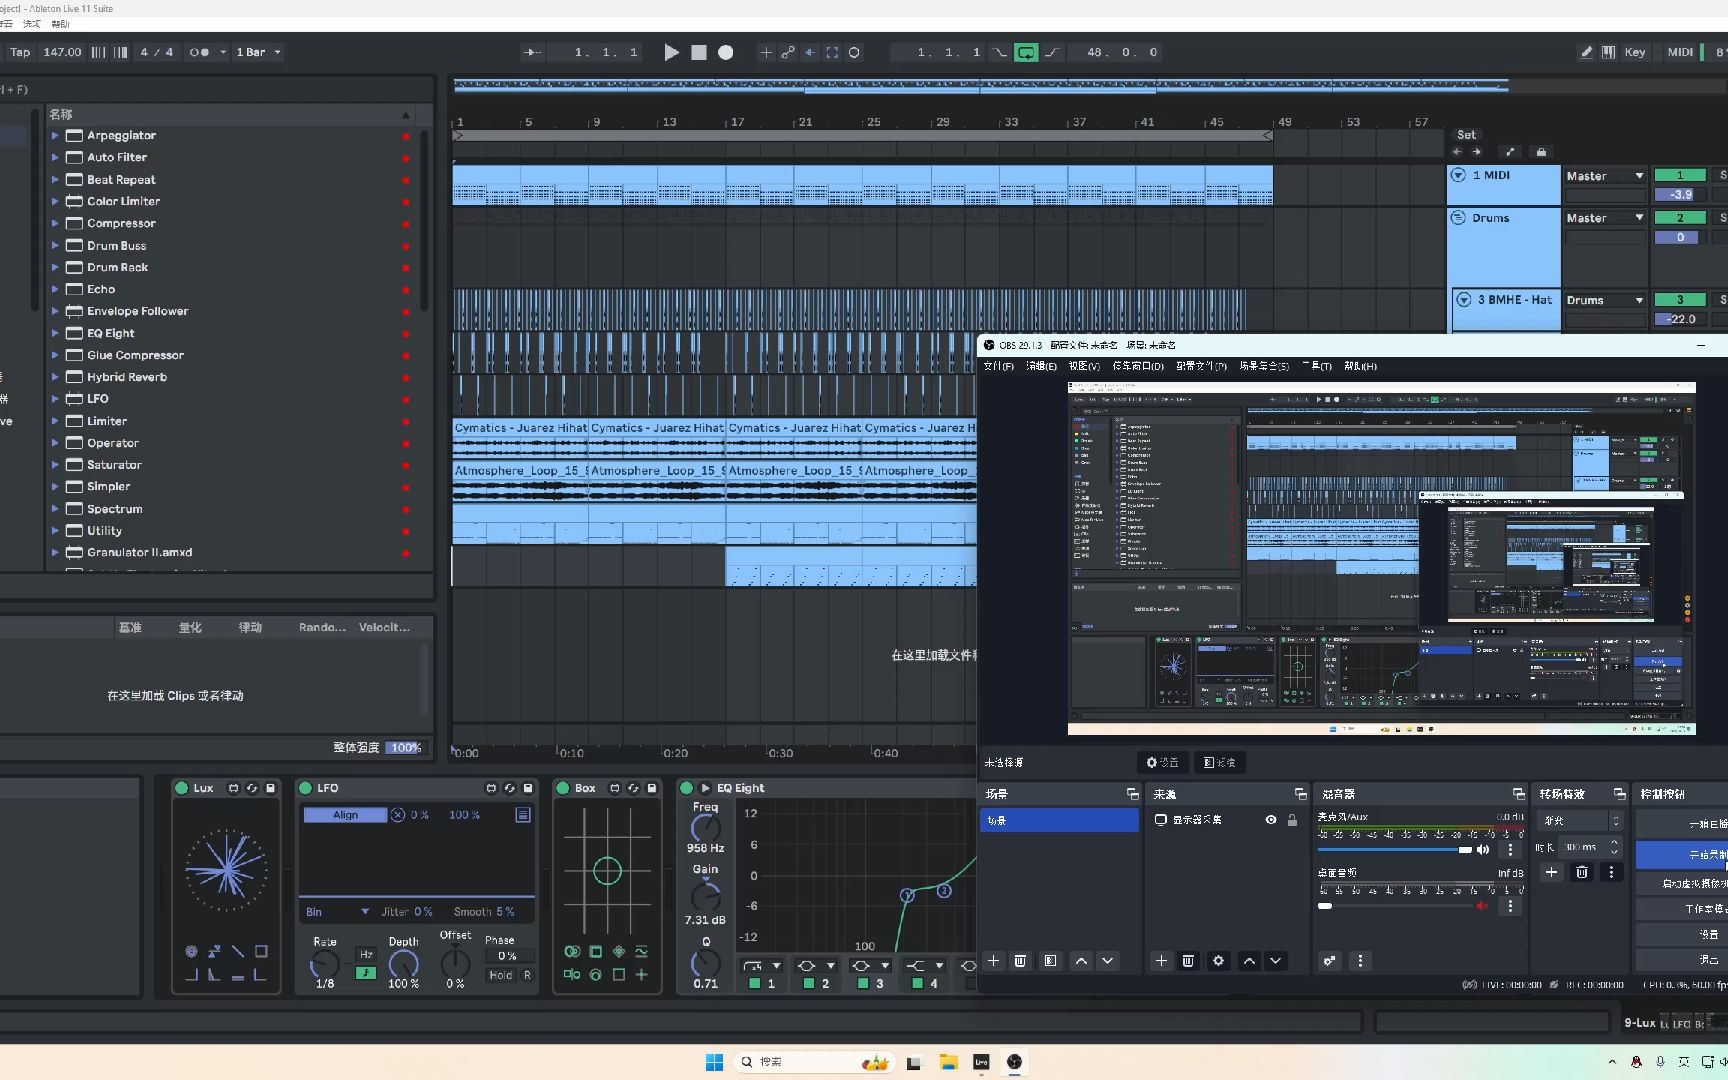Click the LFO Align button
The width and height of the screenshot is (1728, 1080).
(345, 815)
